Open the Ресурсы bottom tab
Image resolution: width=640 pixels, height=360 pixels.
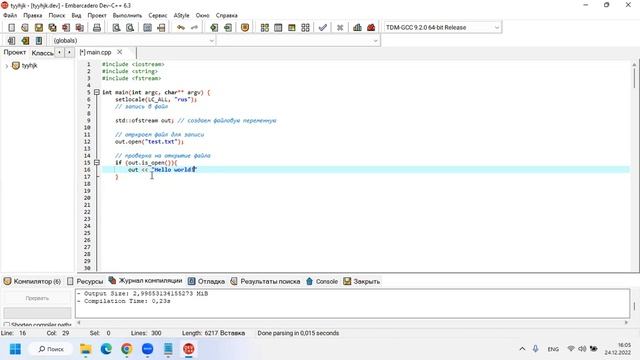coord(85,281)
